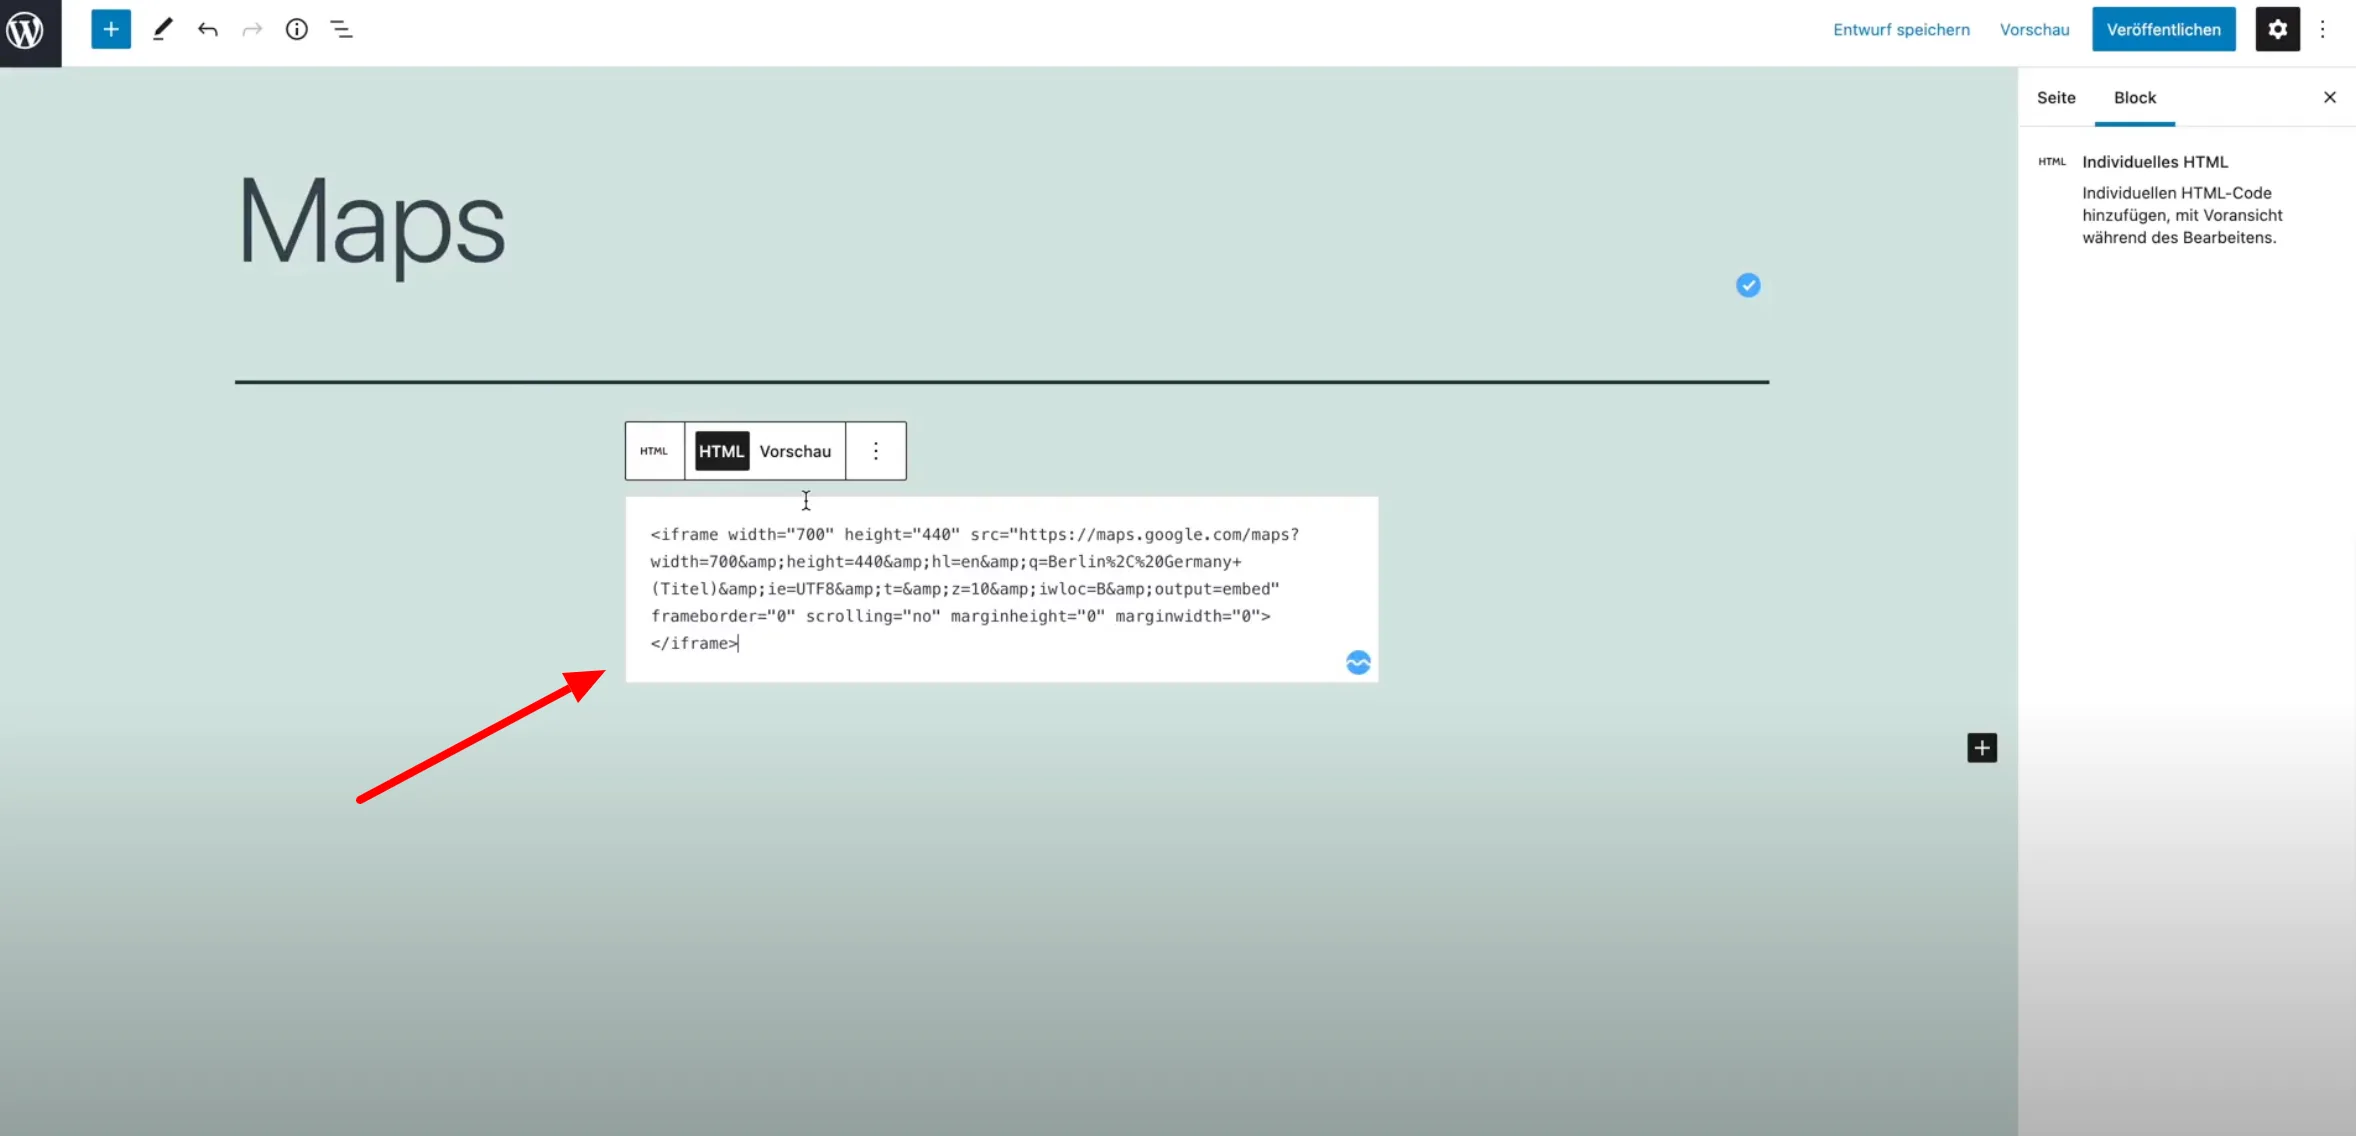Switch block to Vorschau preview mode

click(x=795, y=451)
